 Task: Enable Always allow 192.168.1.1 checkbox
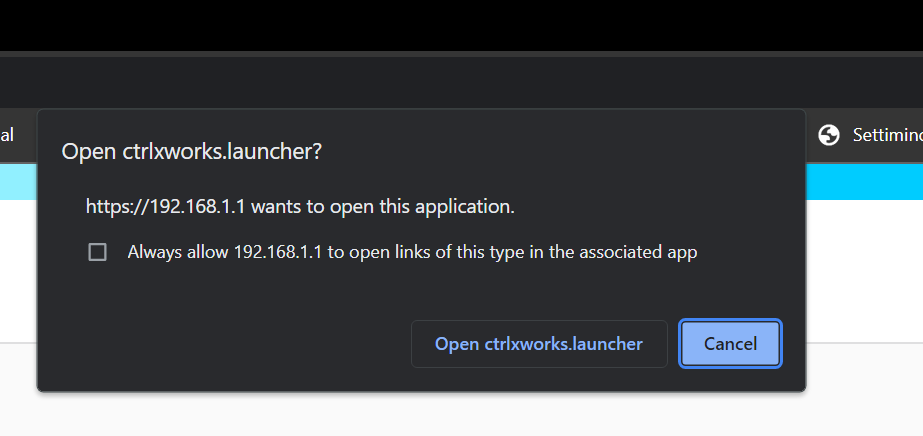point(97,252)
